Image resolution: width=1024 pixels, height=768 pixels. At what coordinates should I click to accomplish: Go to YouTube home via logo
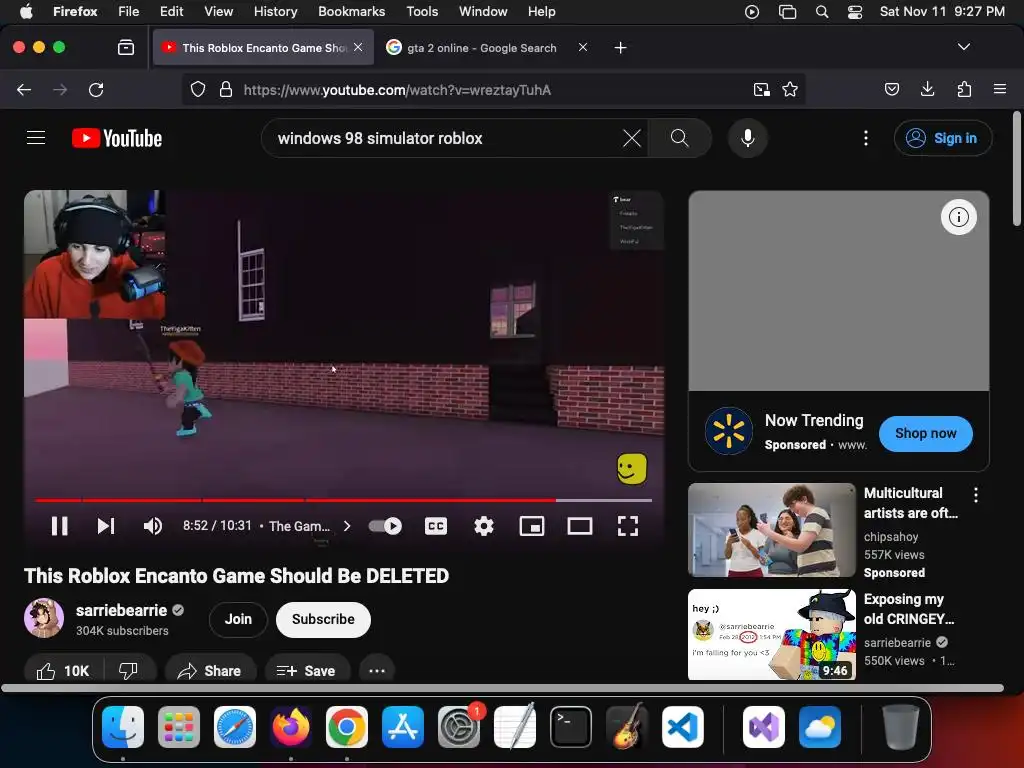(x=117, y=138)
